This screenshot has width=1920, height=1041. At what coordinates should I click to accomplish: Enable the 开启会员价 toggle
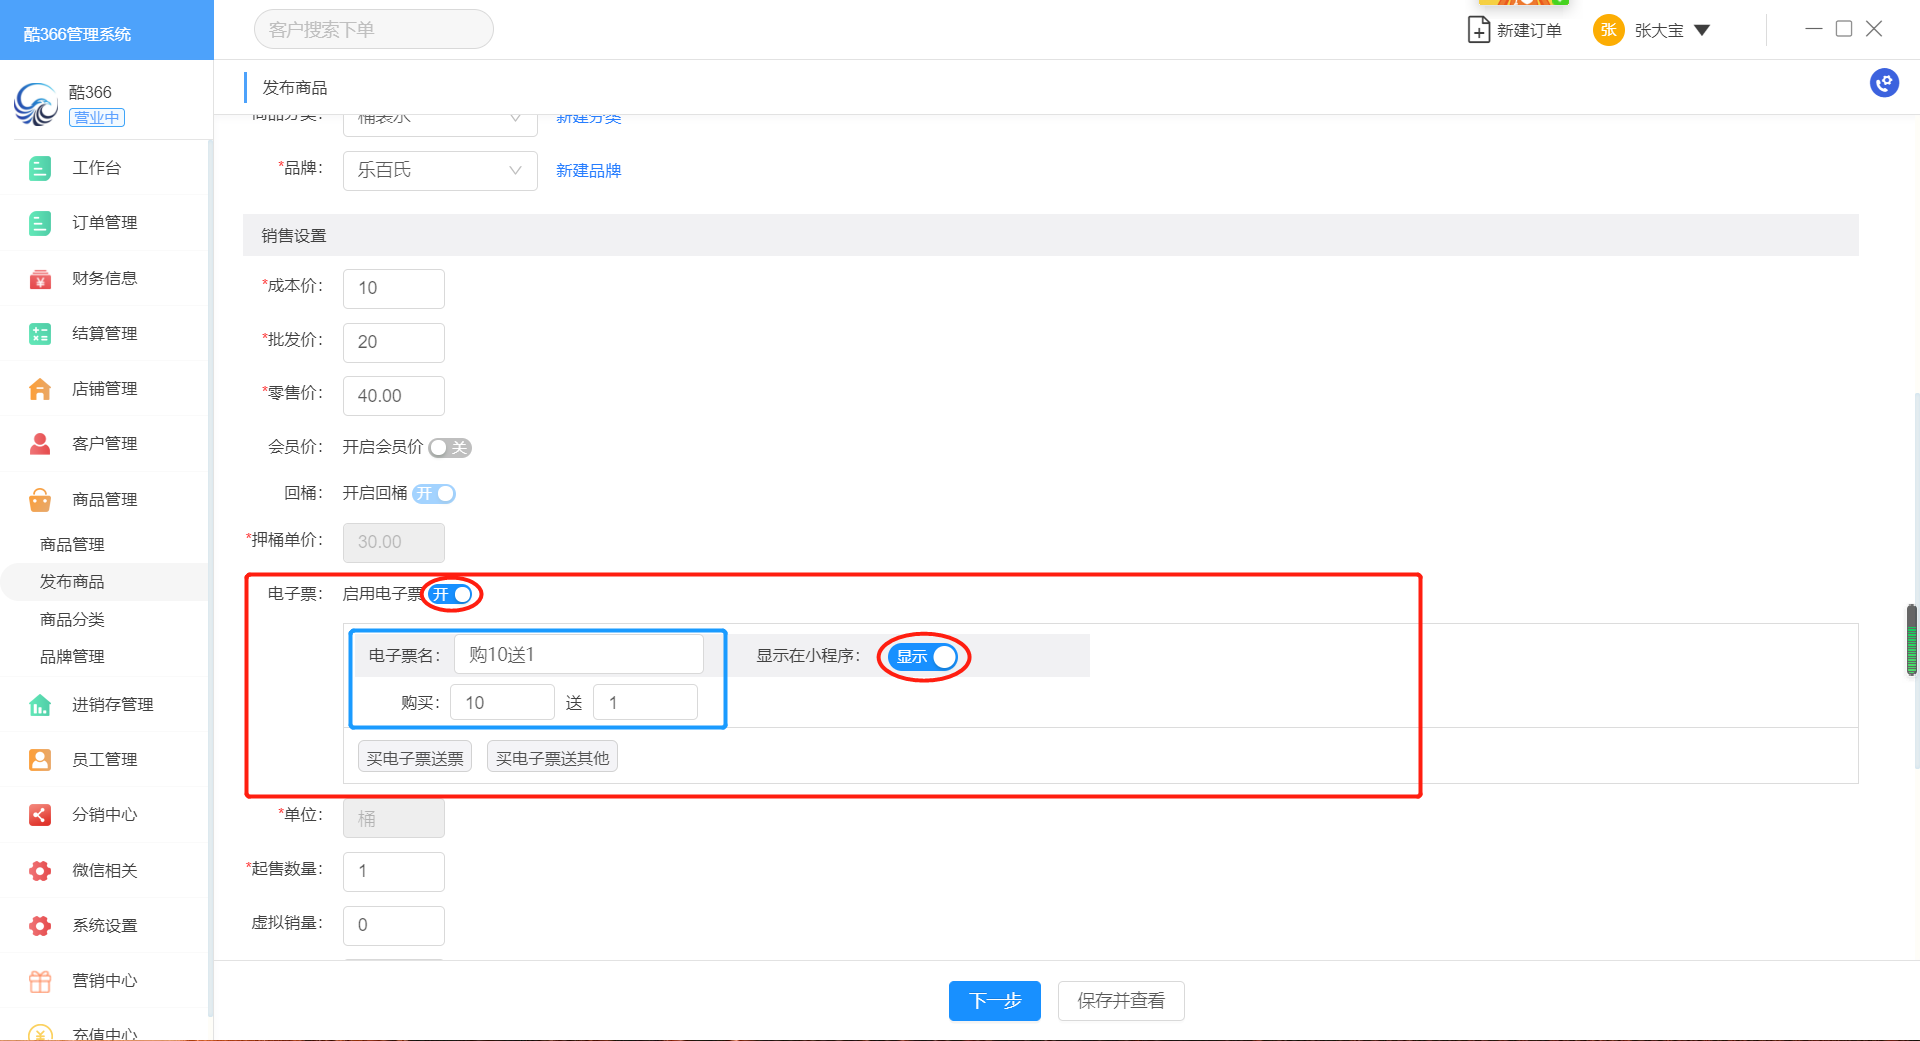(x=450, y=448)
